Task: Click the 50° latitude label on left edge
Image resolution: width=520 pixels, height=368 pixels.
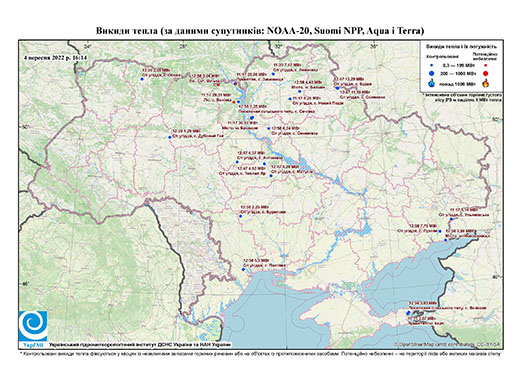Action: [x=25, y=127]
